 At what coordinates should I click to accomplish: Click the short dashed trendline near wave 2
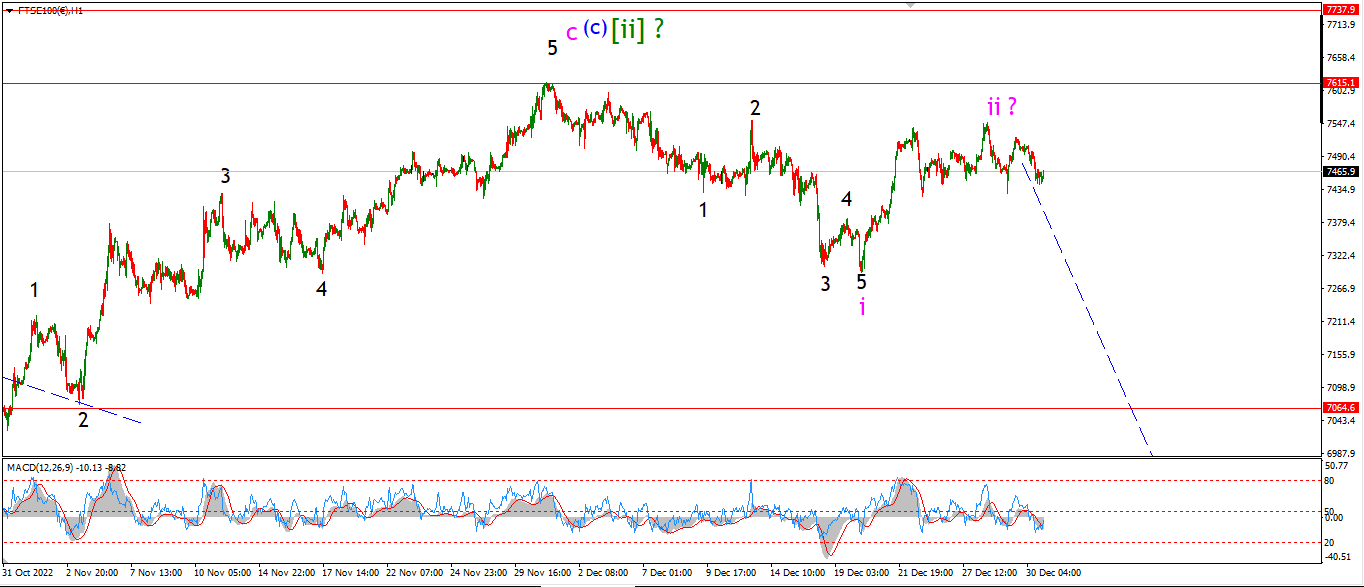click(x=70, y=400)
